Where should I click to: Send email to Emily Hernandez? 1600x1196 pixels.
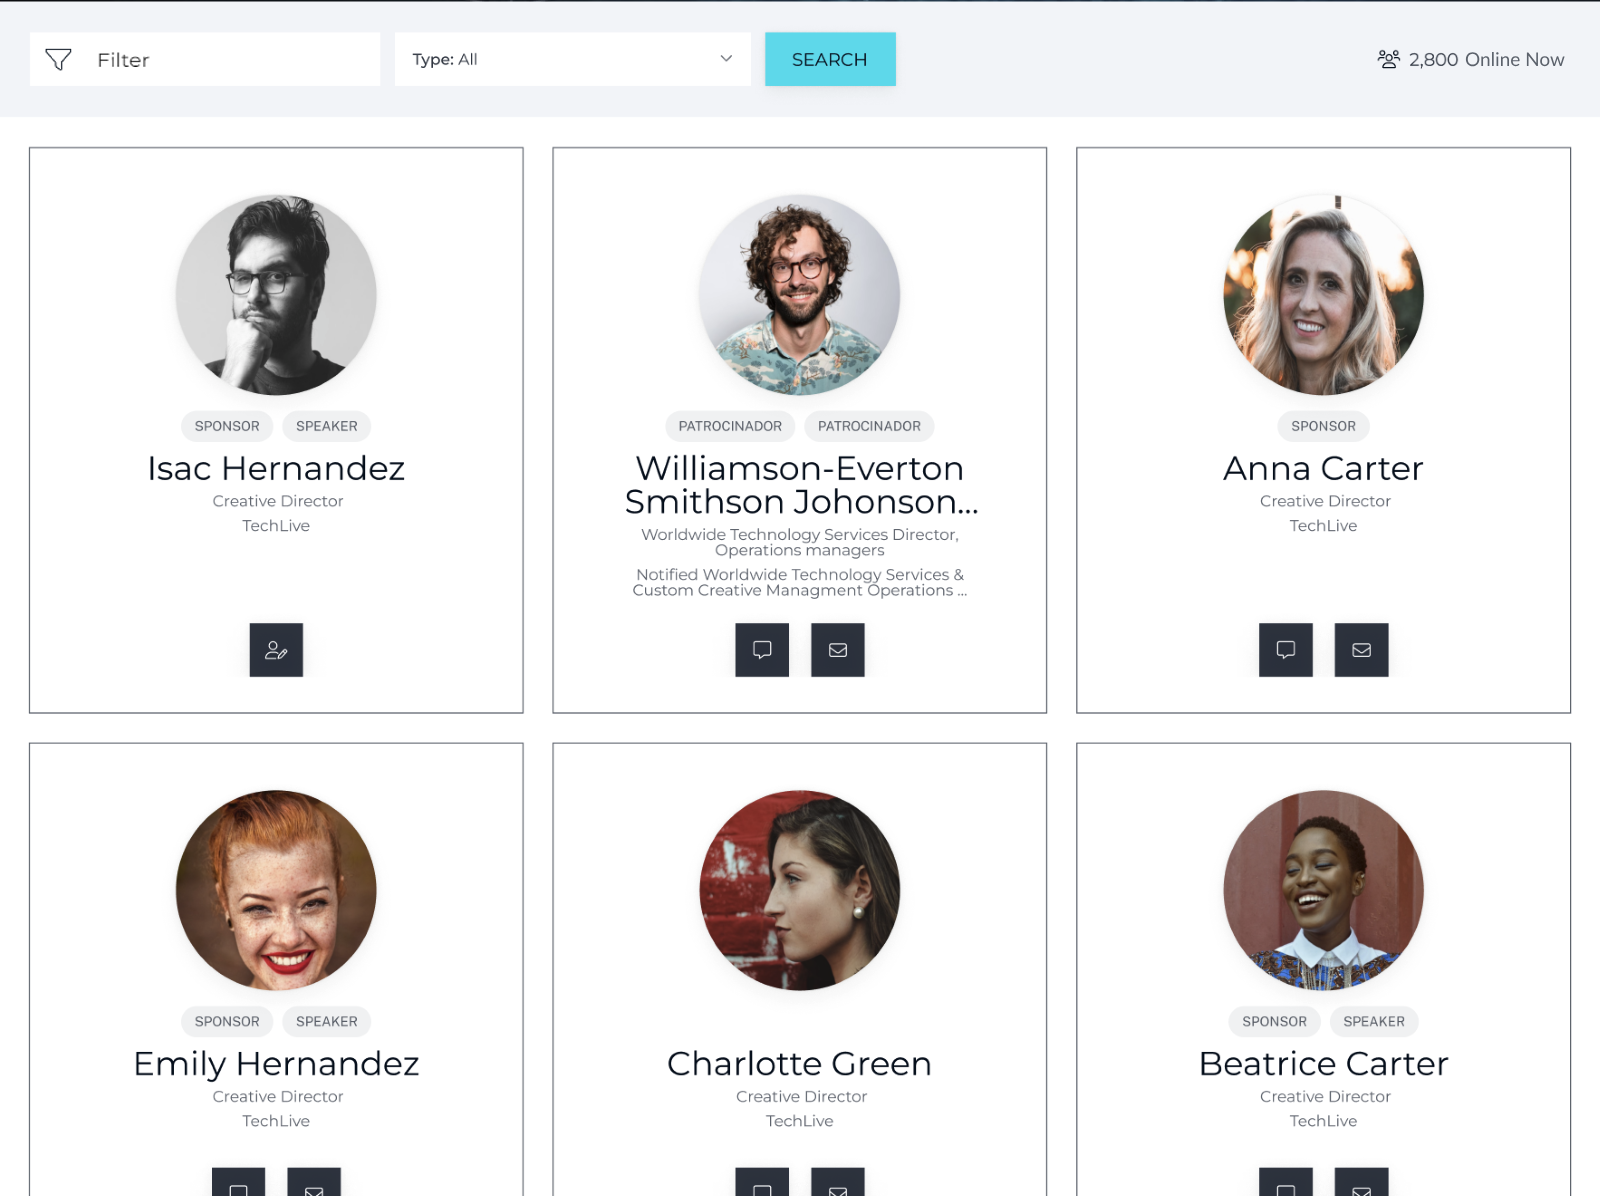click(x=314, y=1182)
